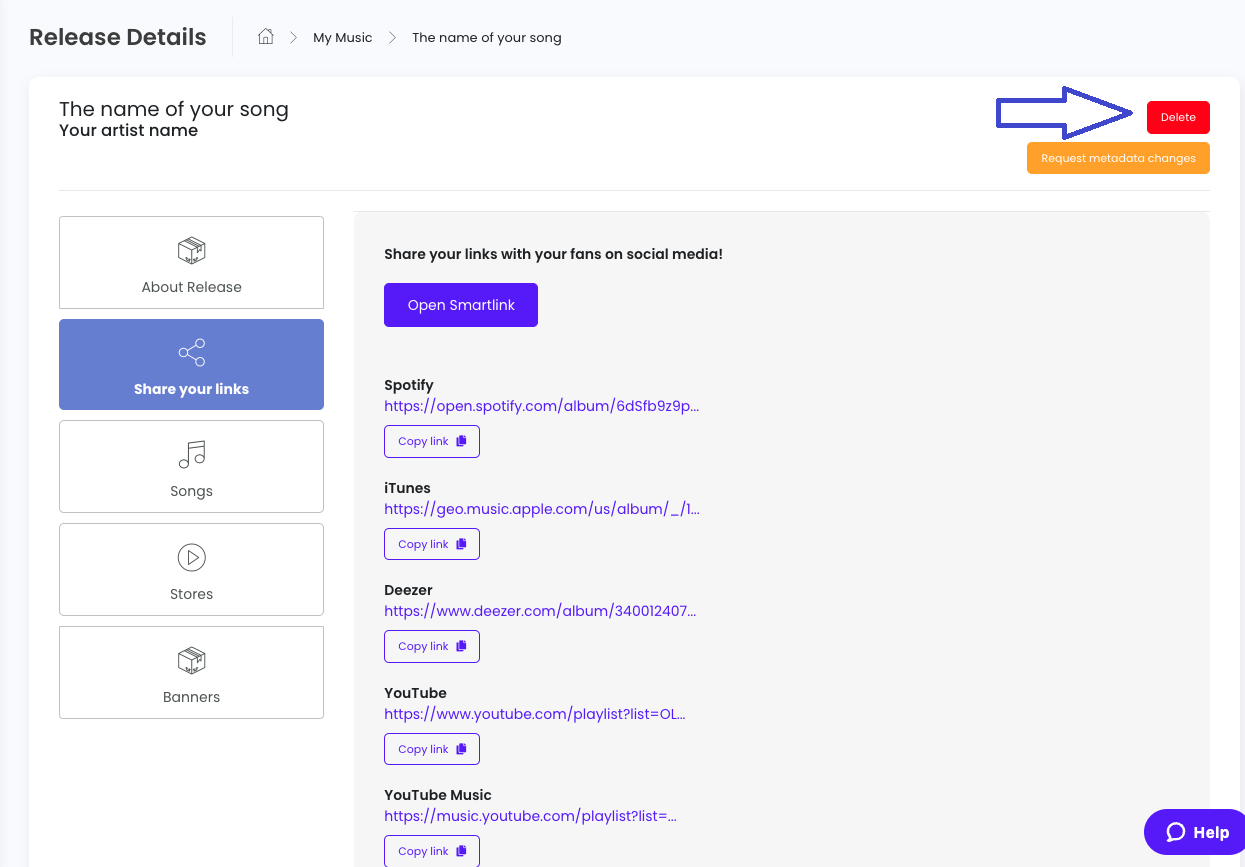Viewport: 1245px width, 867px height.
Task: Click the Open Smartlink button
Action: [x=461, y=305]
